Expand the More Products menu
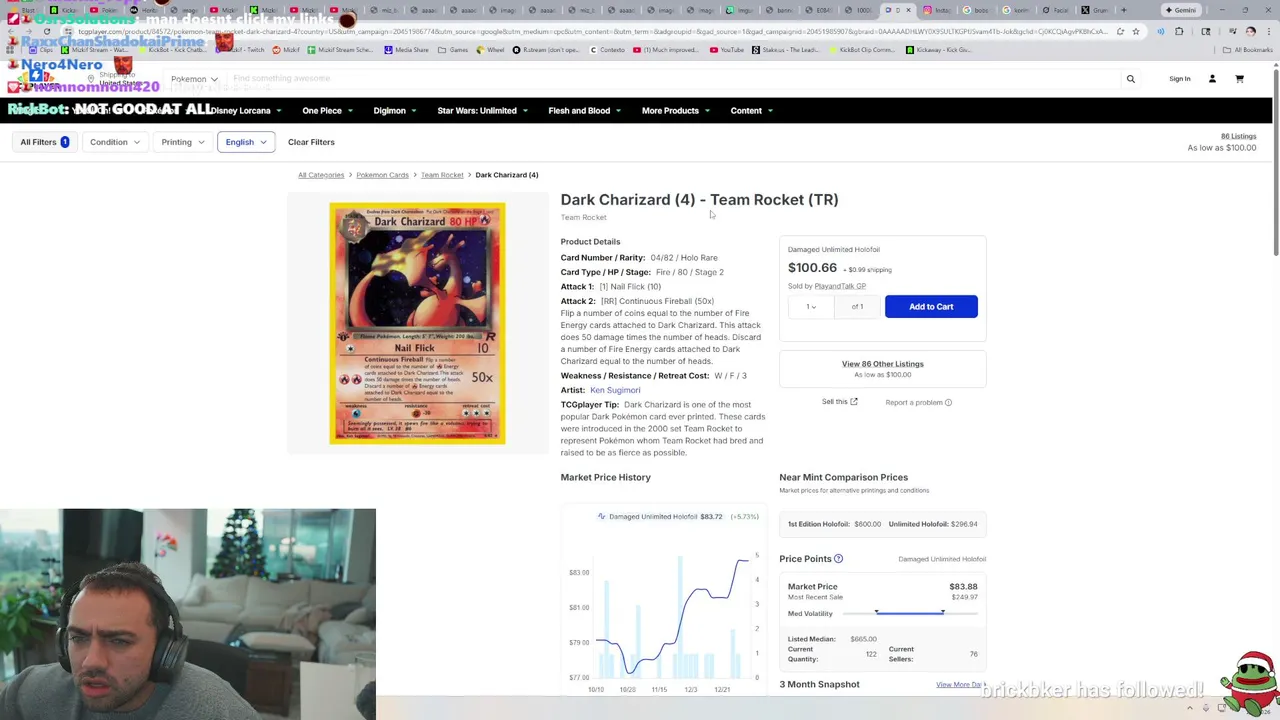Image resolution: width=1280 pixels, height=720 pixels. [x=676, y=111]
